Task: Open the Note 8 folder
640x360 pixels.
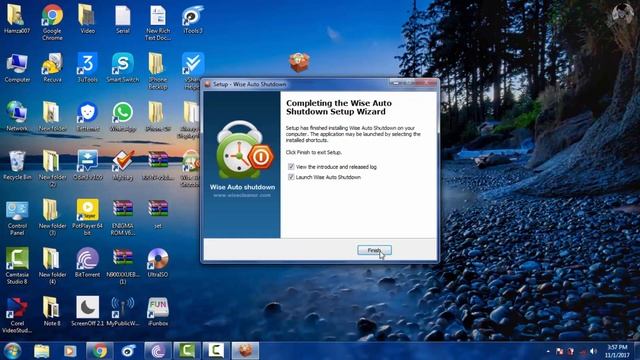Action: (52, 312)
